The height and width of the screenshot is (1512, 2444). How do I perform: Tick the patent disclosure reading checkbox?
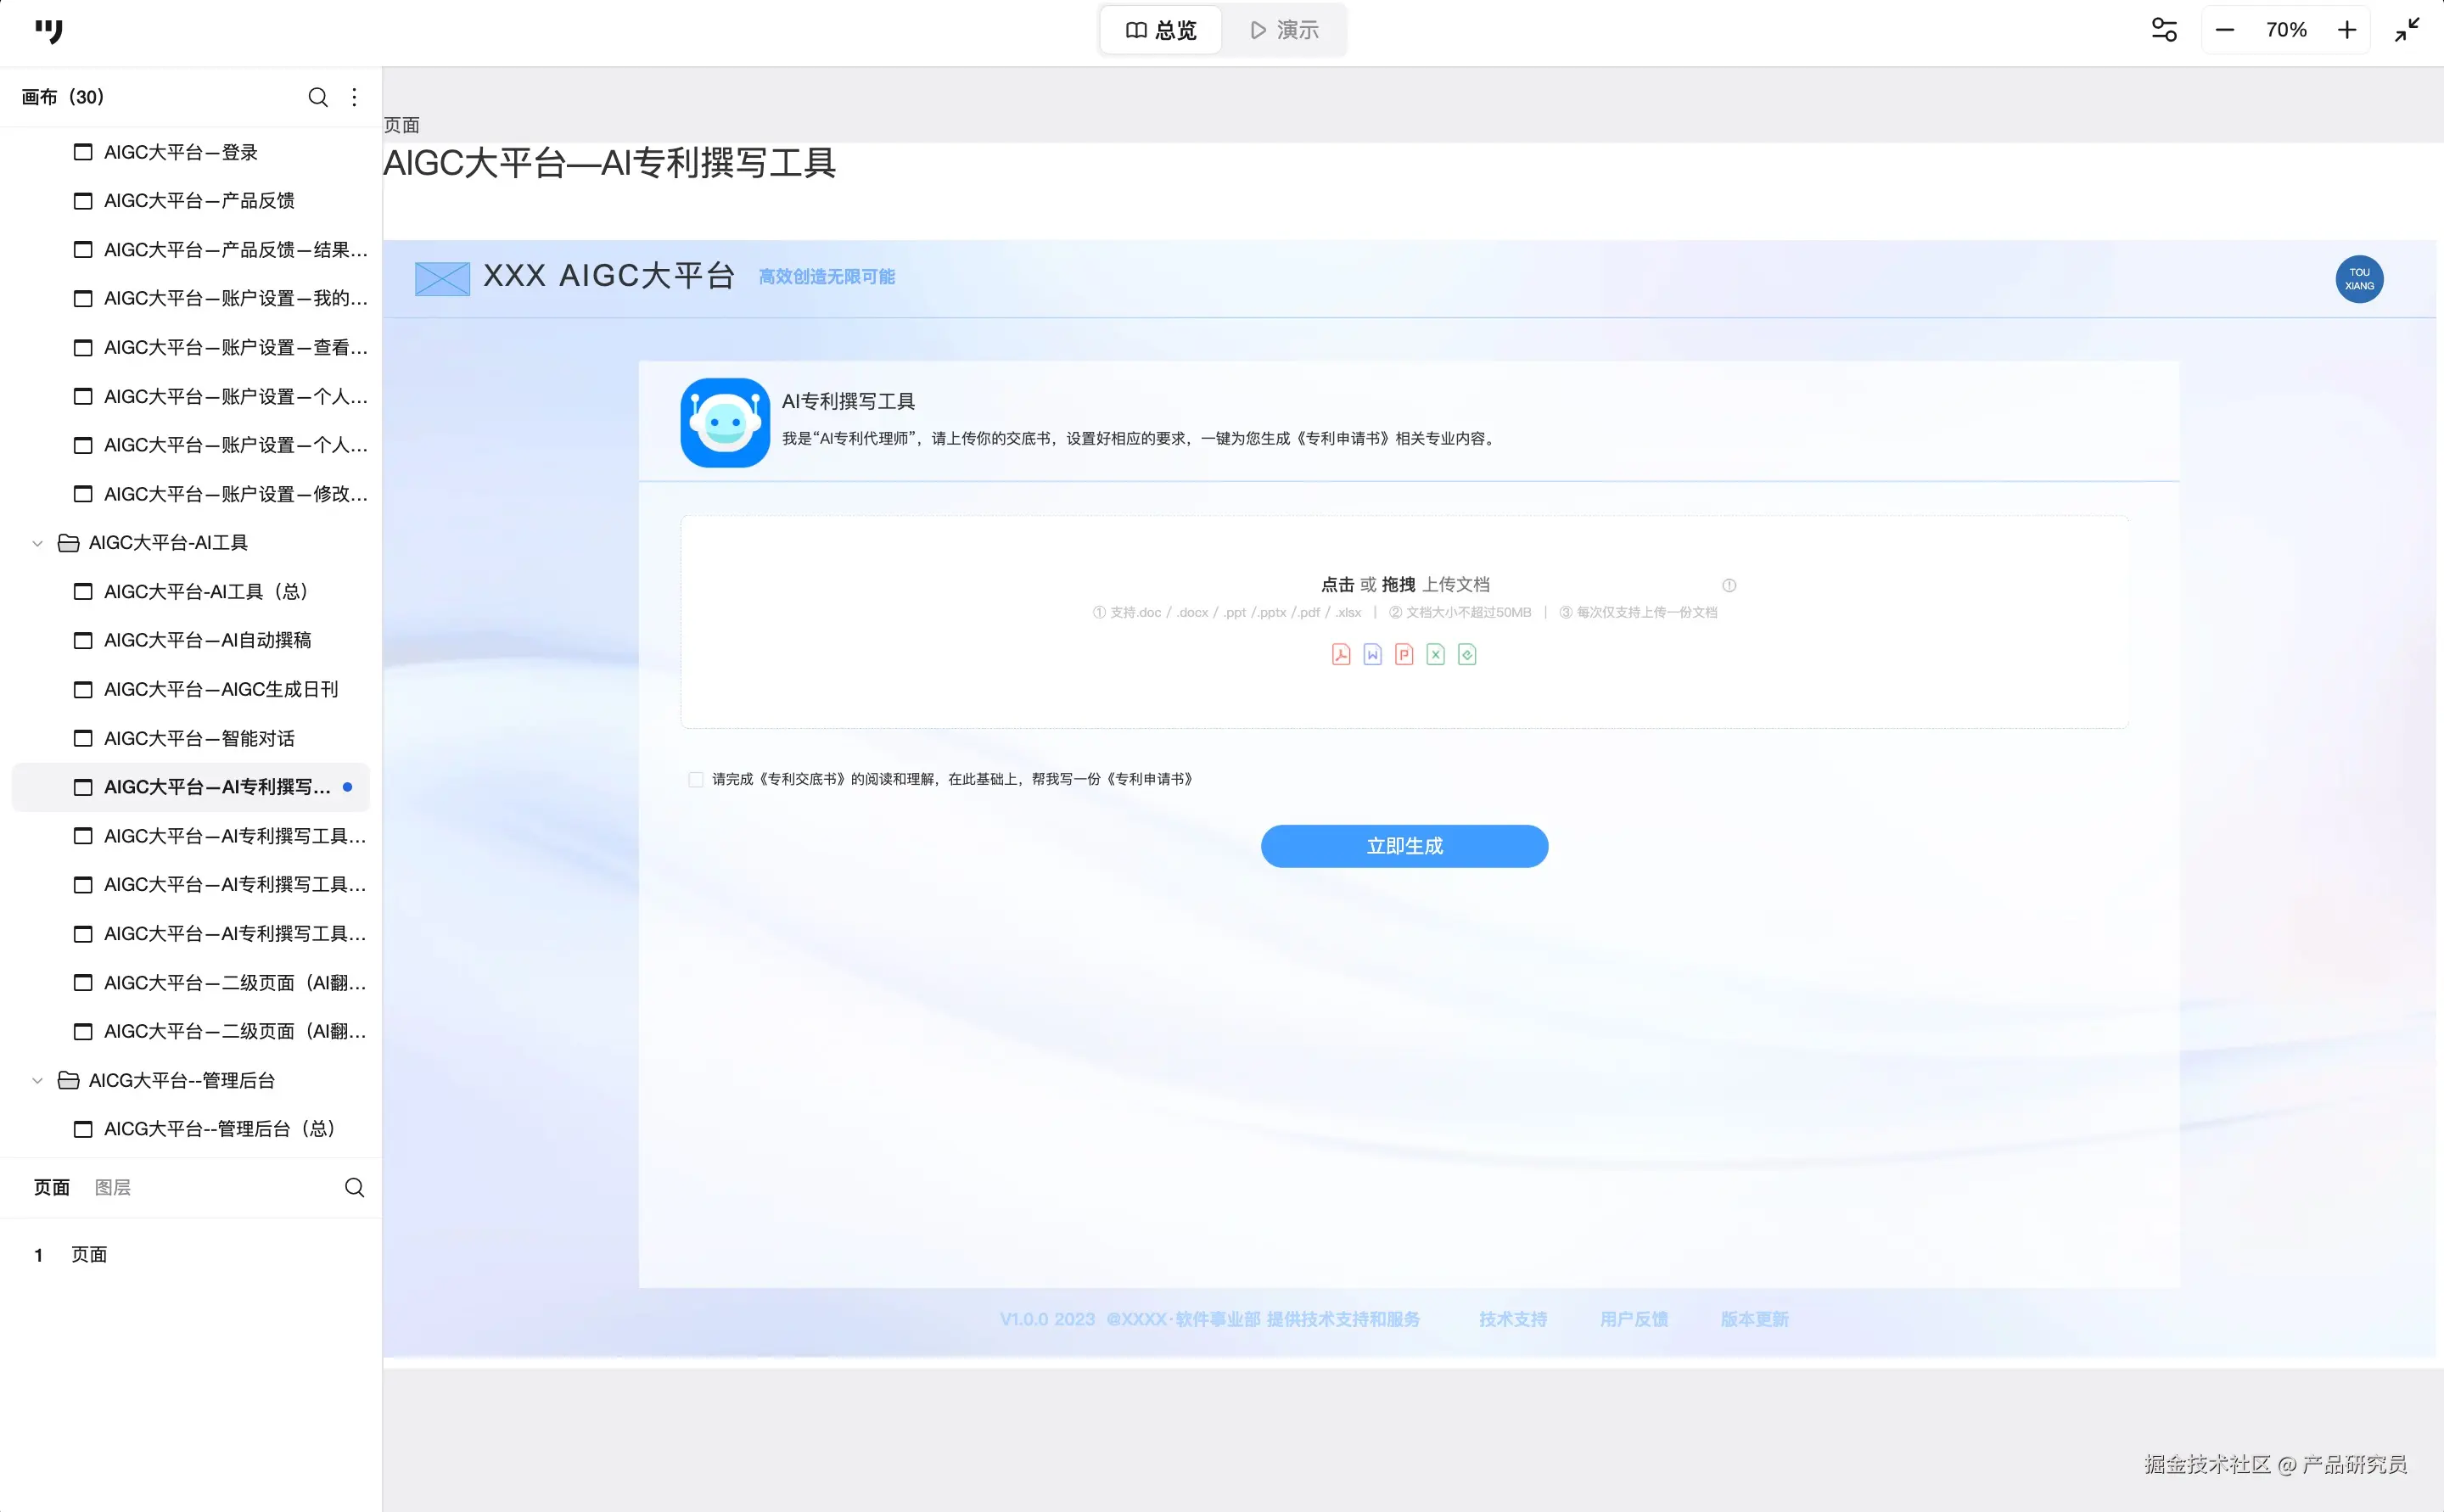696,779
